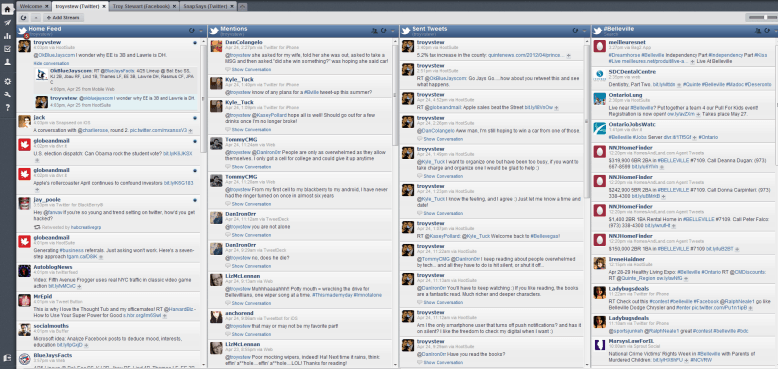Open the refresh interval dropdown beside Add Stream
778x369 pixels.
(x=36, y=18)
